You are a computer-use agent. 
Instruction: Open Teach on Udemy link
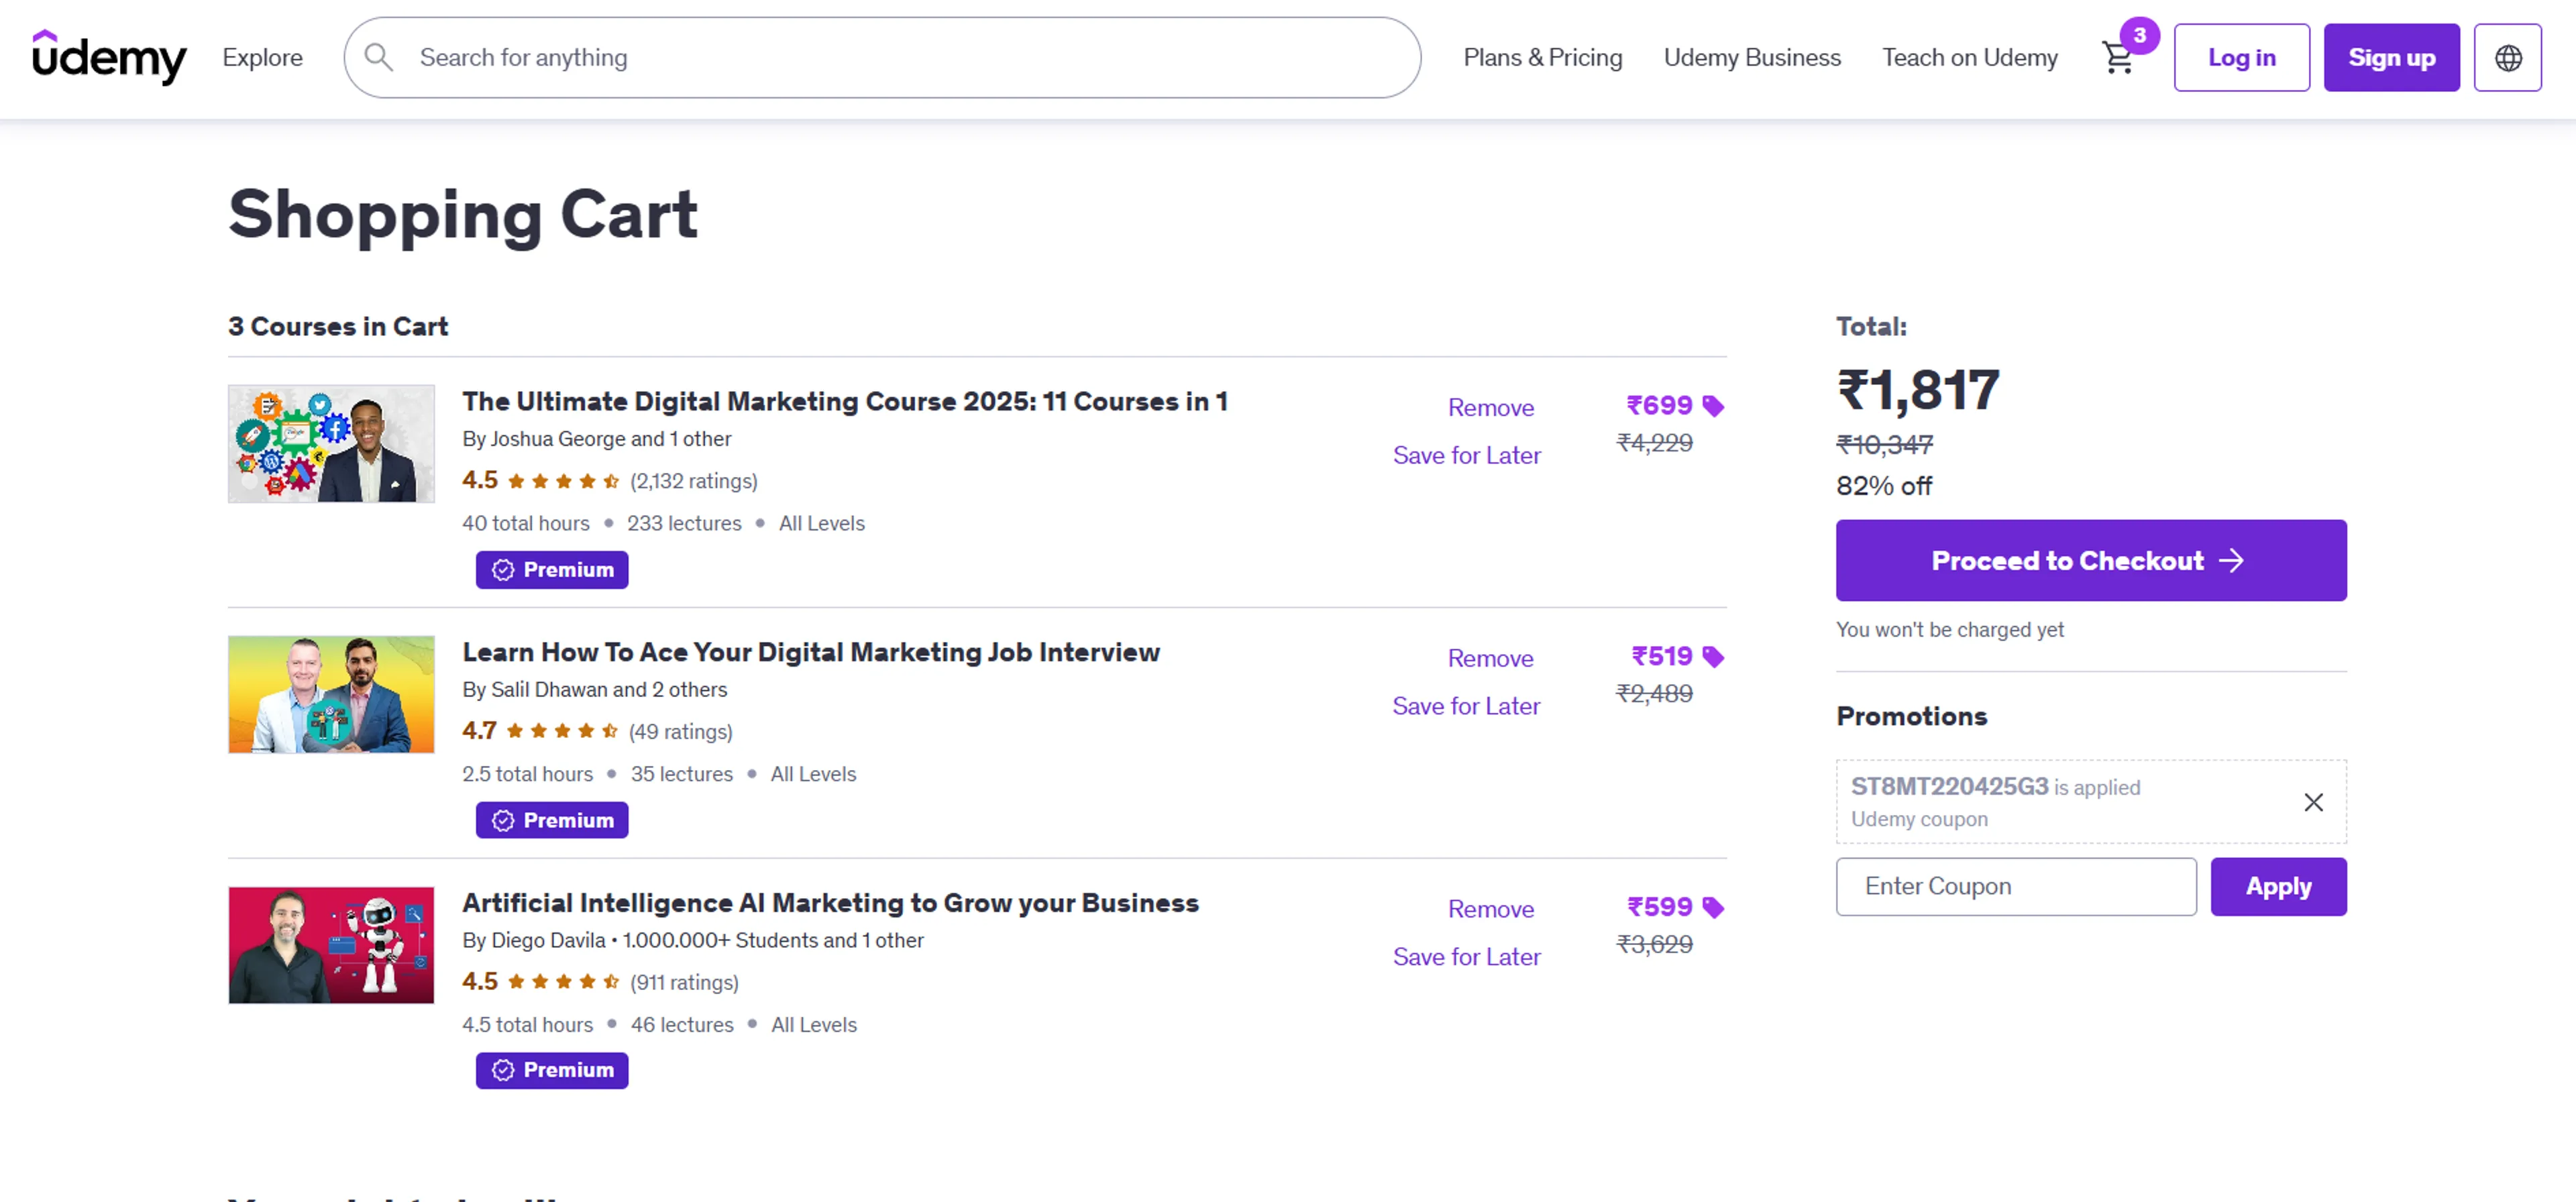click(1969, 58)
